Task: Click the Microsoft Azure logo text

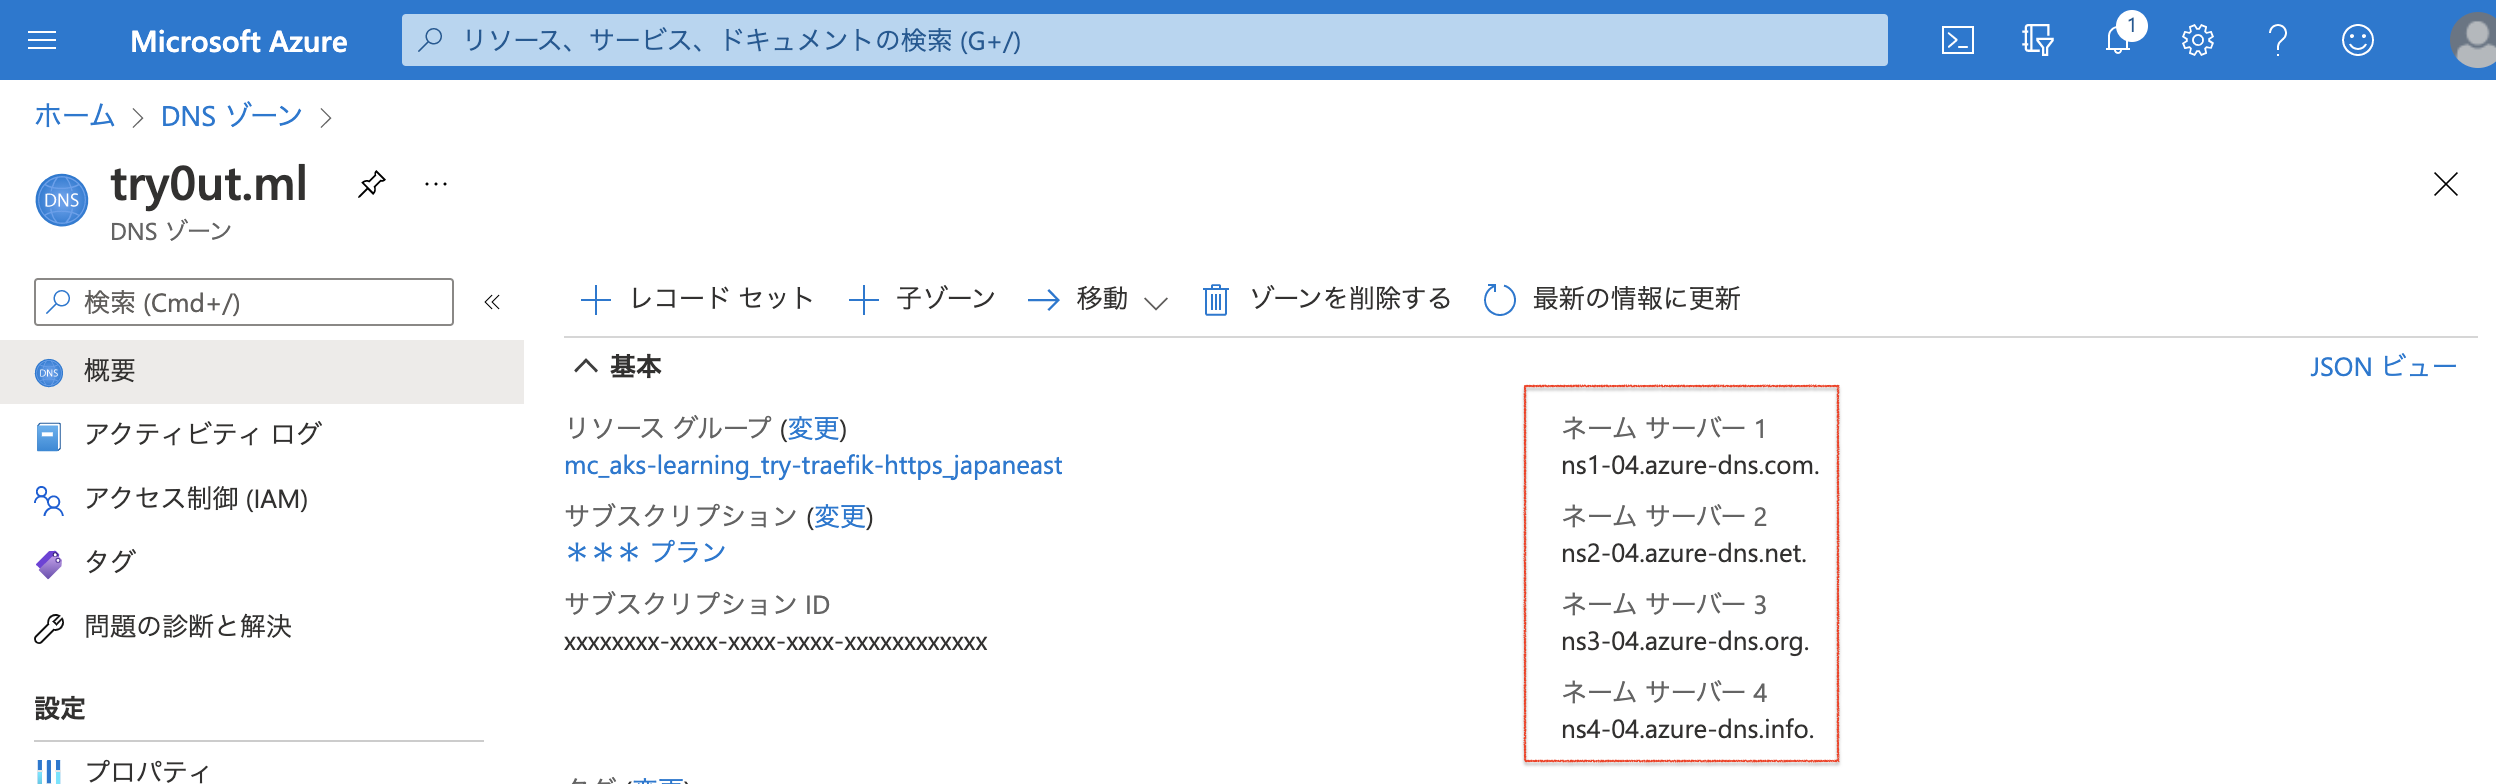Action: coord(239,41)
